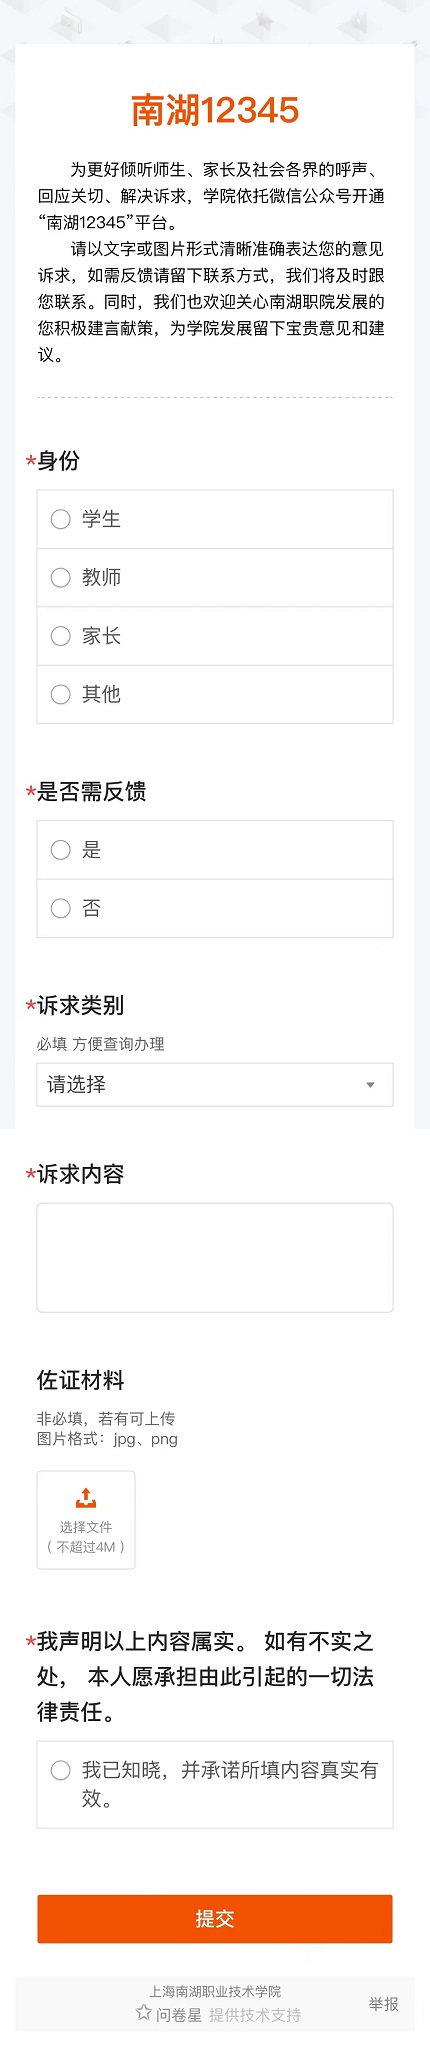Click 上海南湖职业技术学院 footer text
430x2069 pixels.
(215, 1991)
